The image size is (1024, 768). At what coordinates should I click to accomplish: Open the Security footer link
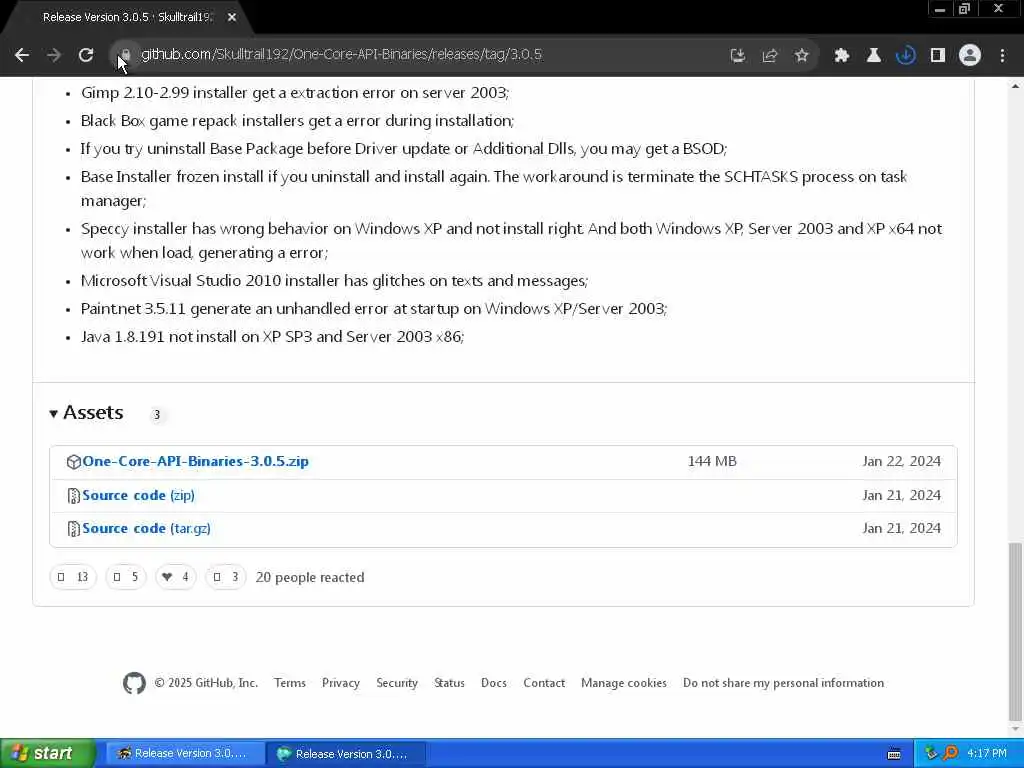(397, 683)
